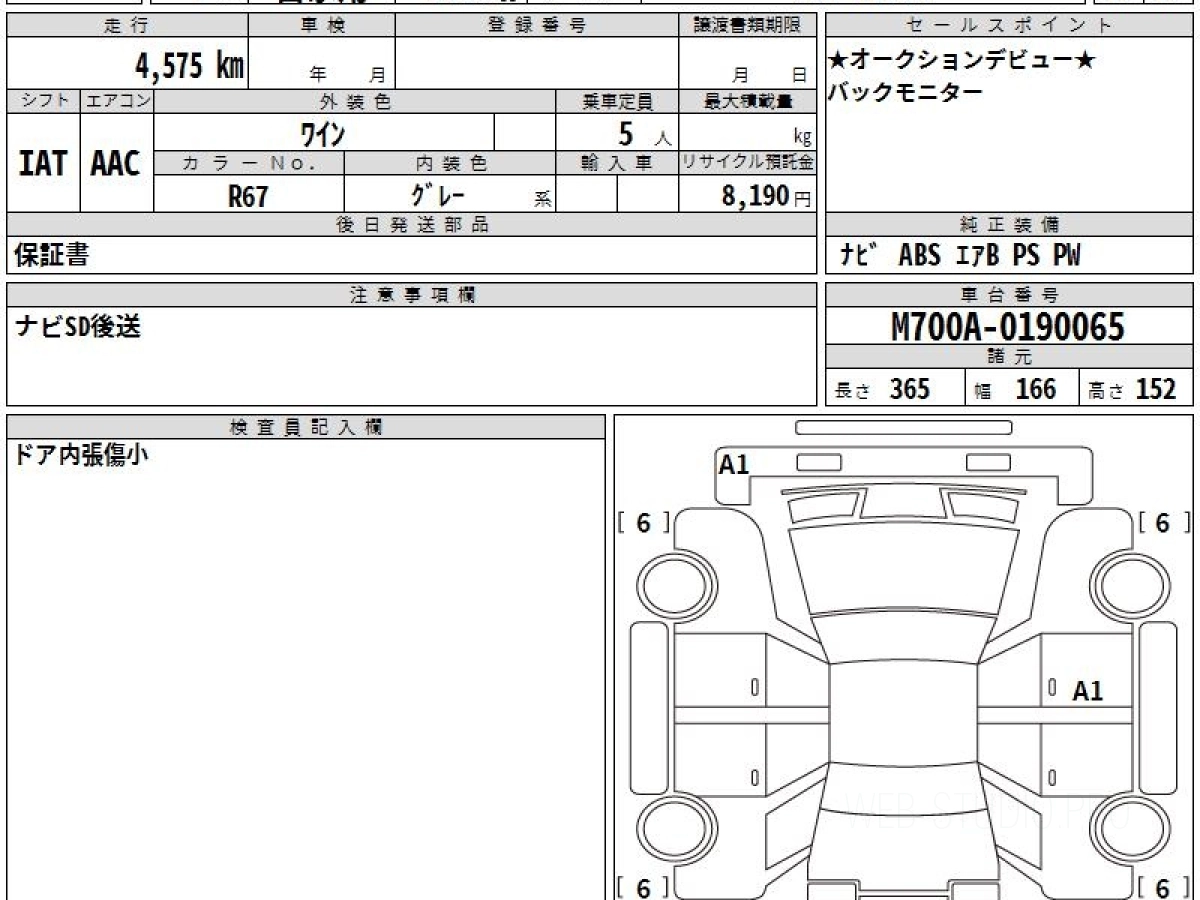Click the 最大積載量 header

pyautogui.click(x=748, y=101)
